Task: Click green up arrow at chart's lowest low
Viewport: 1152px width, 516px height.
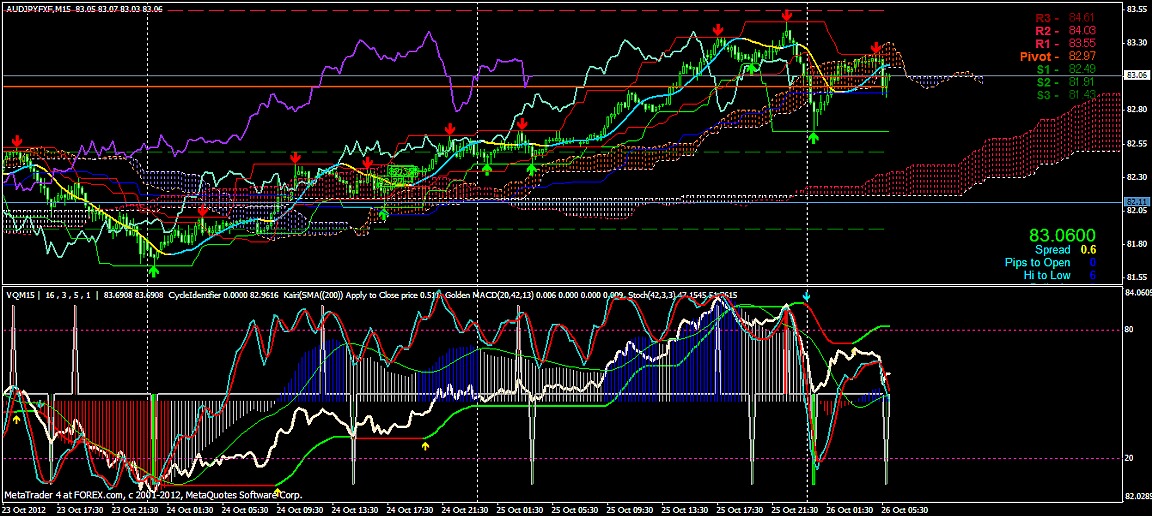Action: (153, 269)
